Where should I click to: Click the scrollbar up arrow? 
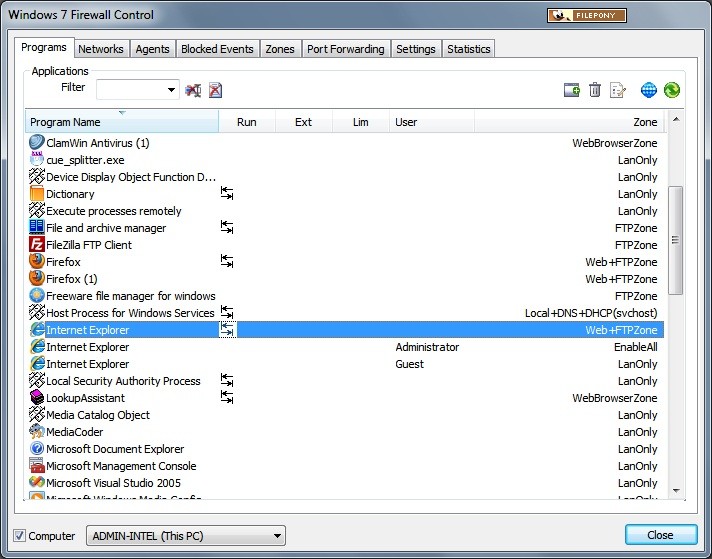tap(676, 119)
